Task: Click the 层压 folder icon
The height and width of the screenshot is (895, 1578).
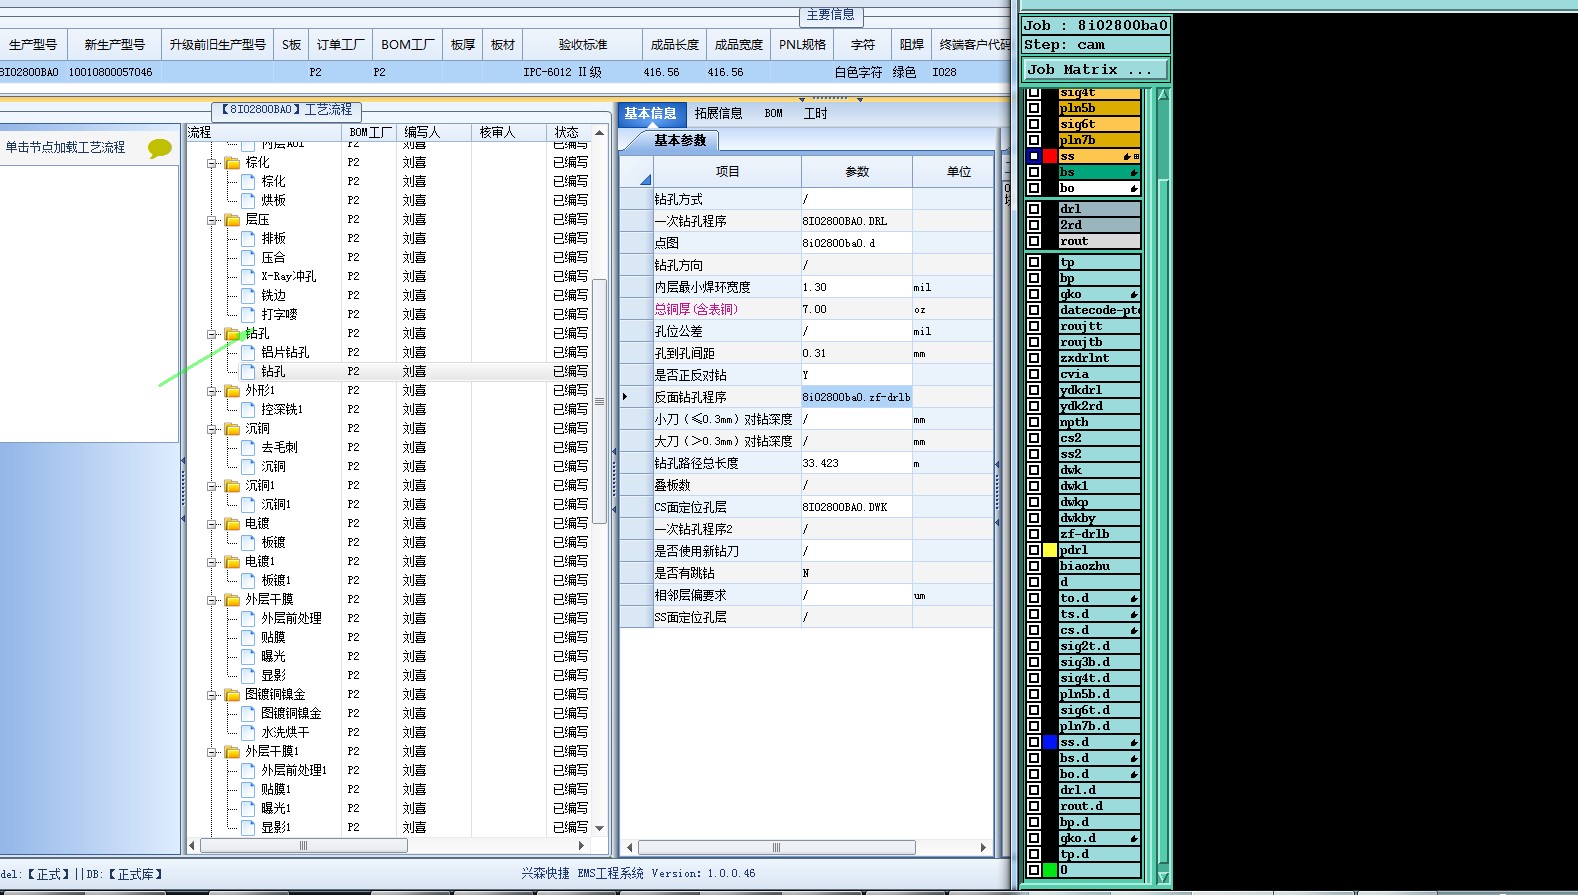Action: [x=232, y=219]
